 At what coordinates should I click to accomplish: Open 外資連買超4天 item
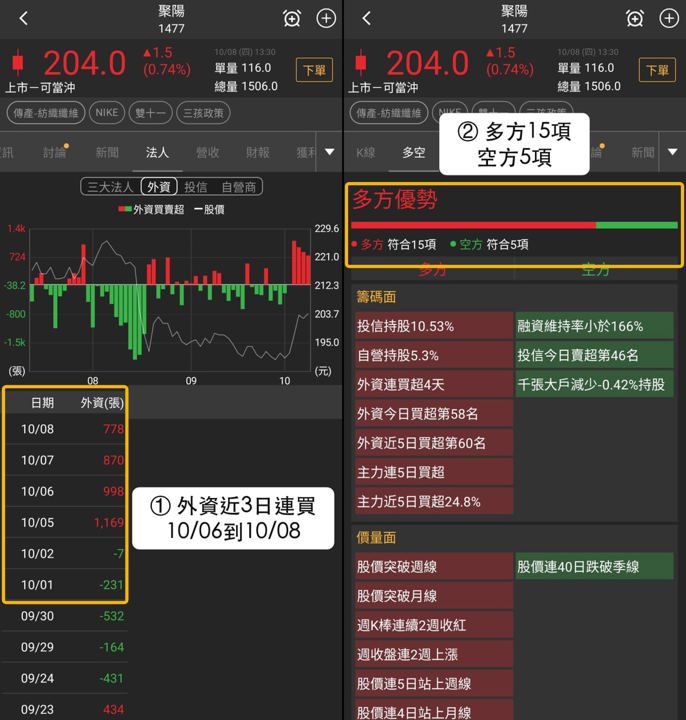[x=434, y=384]
